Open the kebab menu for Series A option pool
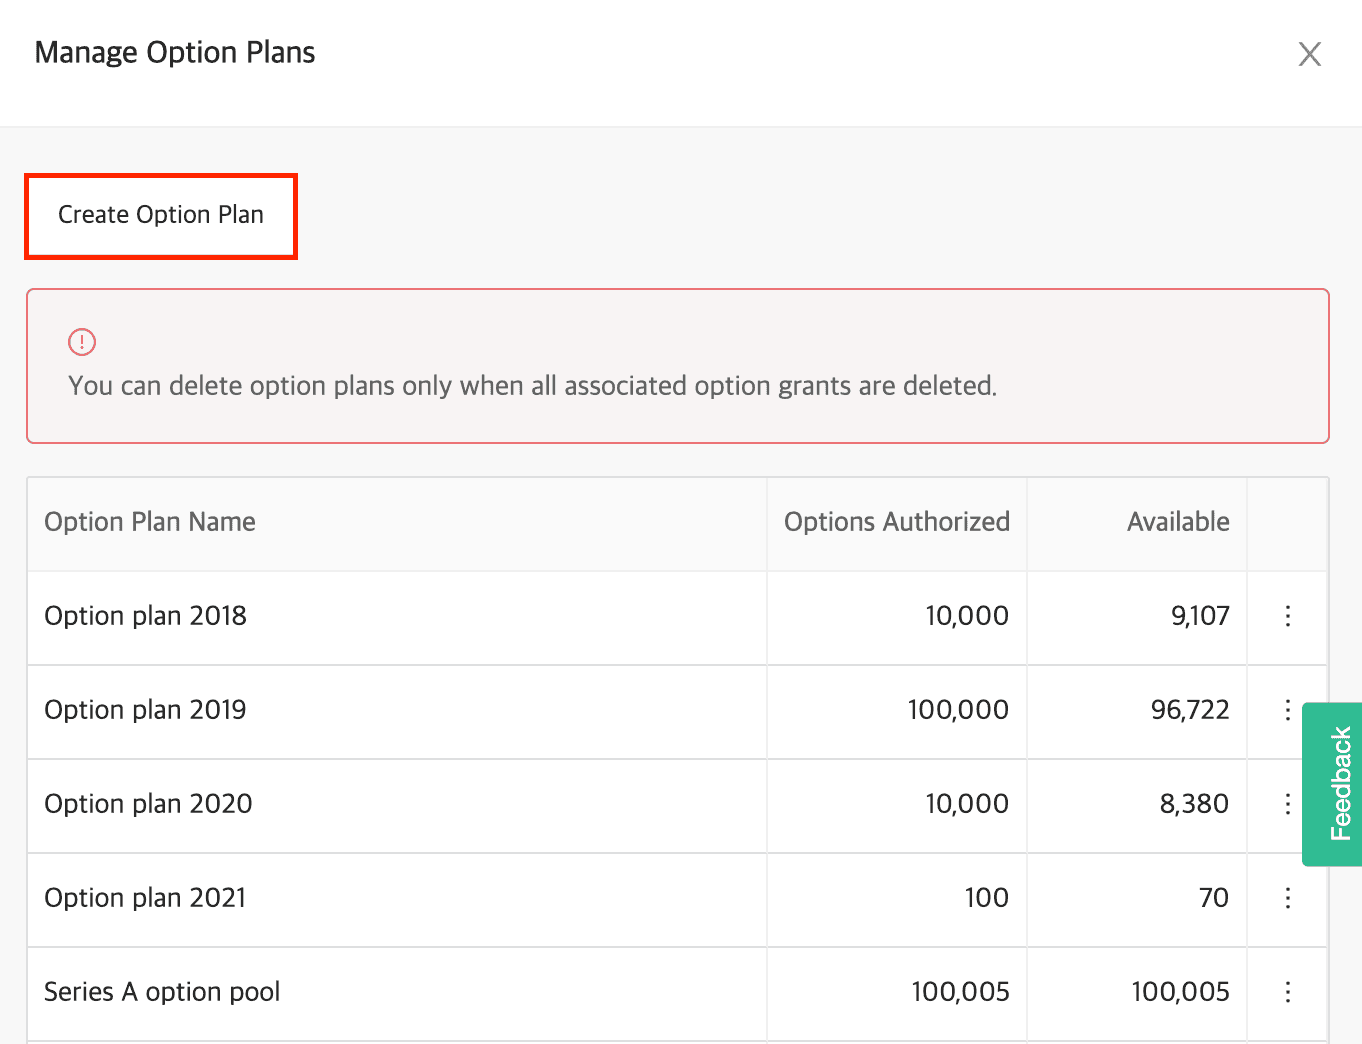This screenshot has height=1044, width=1362. coord(1287,992)
